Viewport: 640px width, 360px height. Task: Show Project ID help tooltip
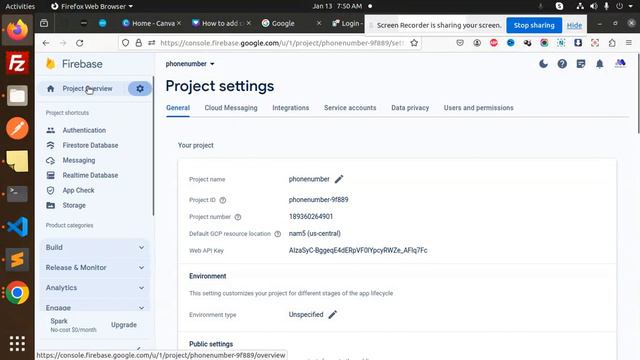click(x=223, y=200)
